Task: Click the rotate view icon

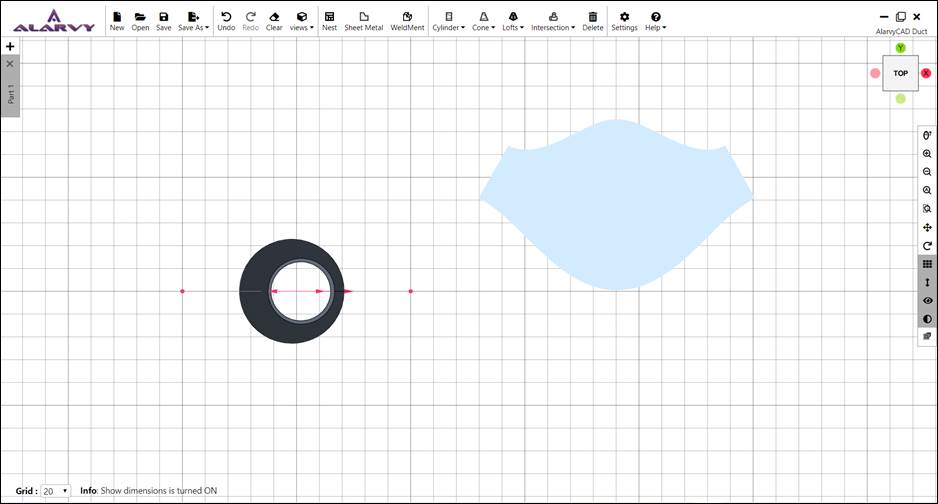Action: point(927,246)
